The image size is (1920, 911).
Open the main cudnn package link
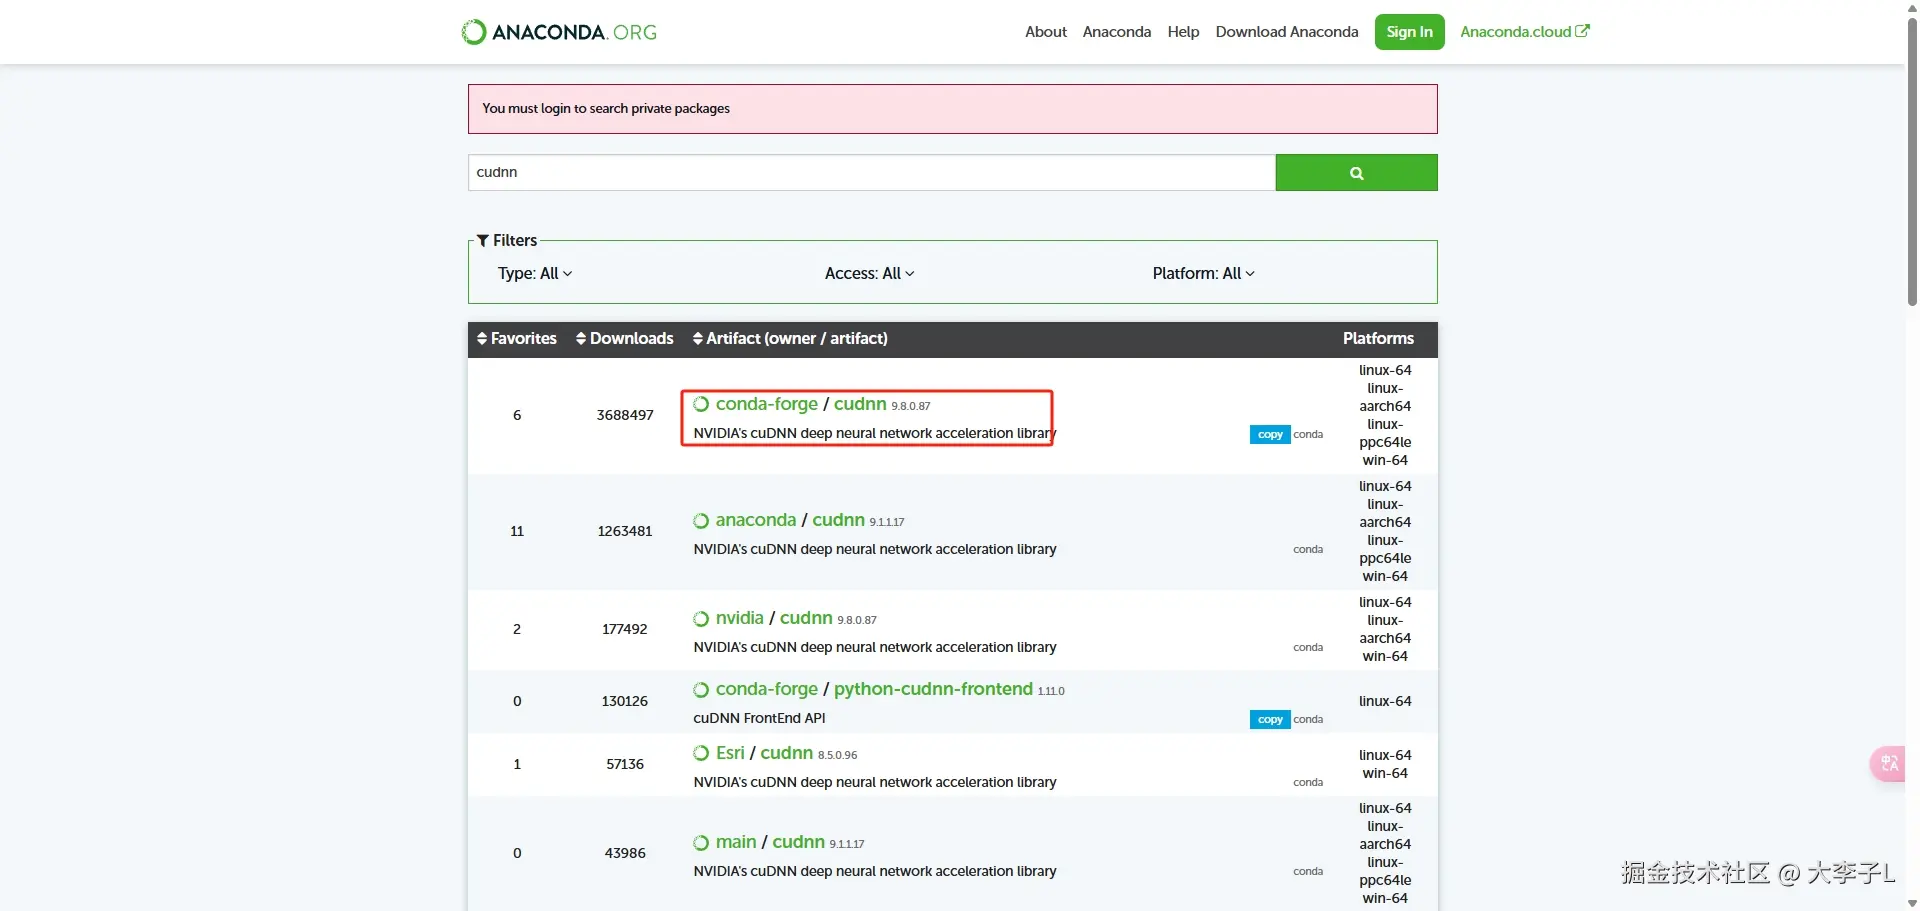coord(799,842)
